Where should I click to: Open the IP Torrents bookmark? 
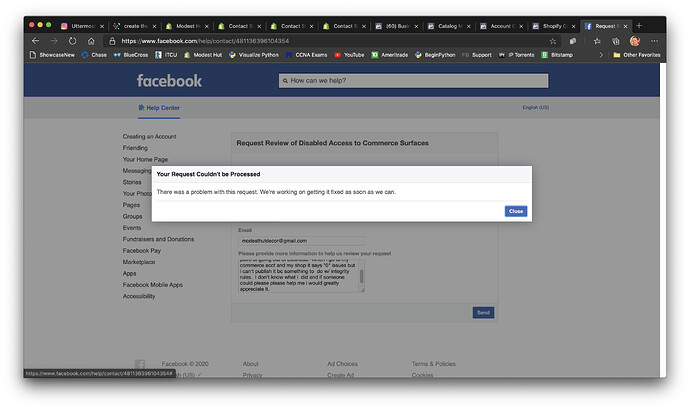pyautogui.click(x=516, y=55)
